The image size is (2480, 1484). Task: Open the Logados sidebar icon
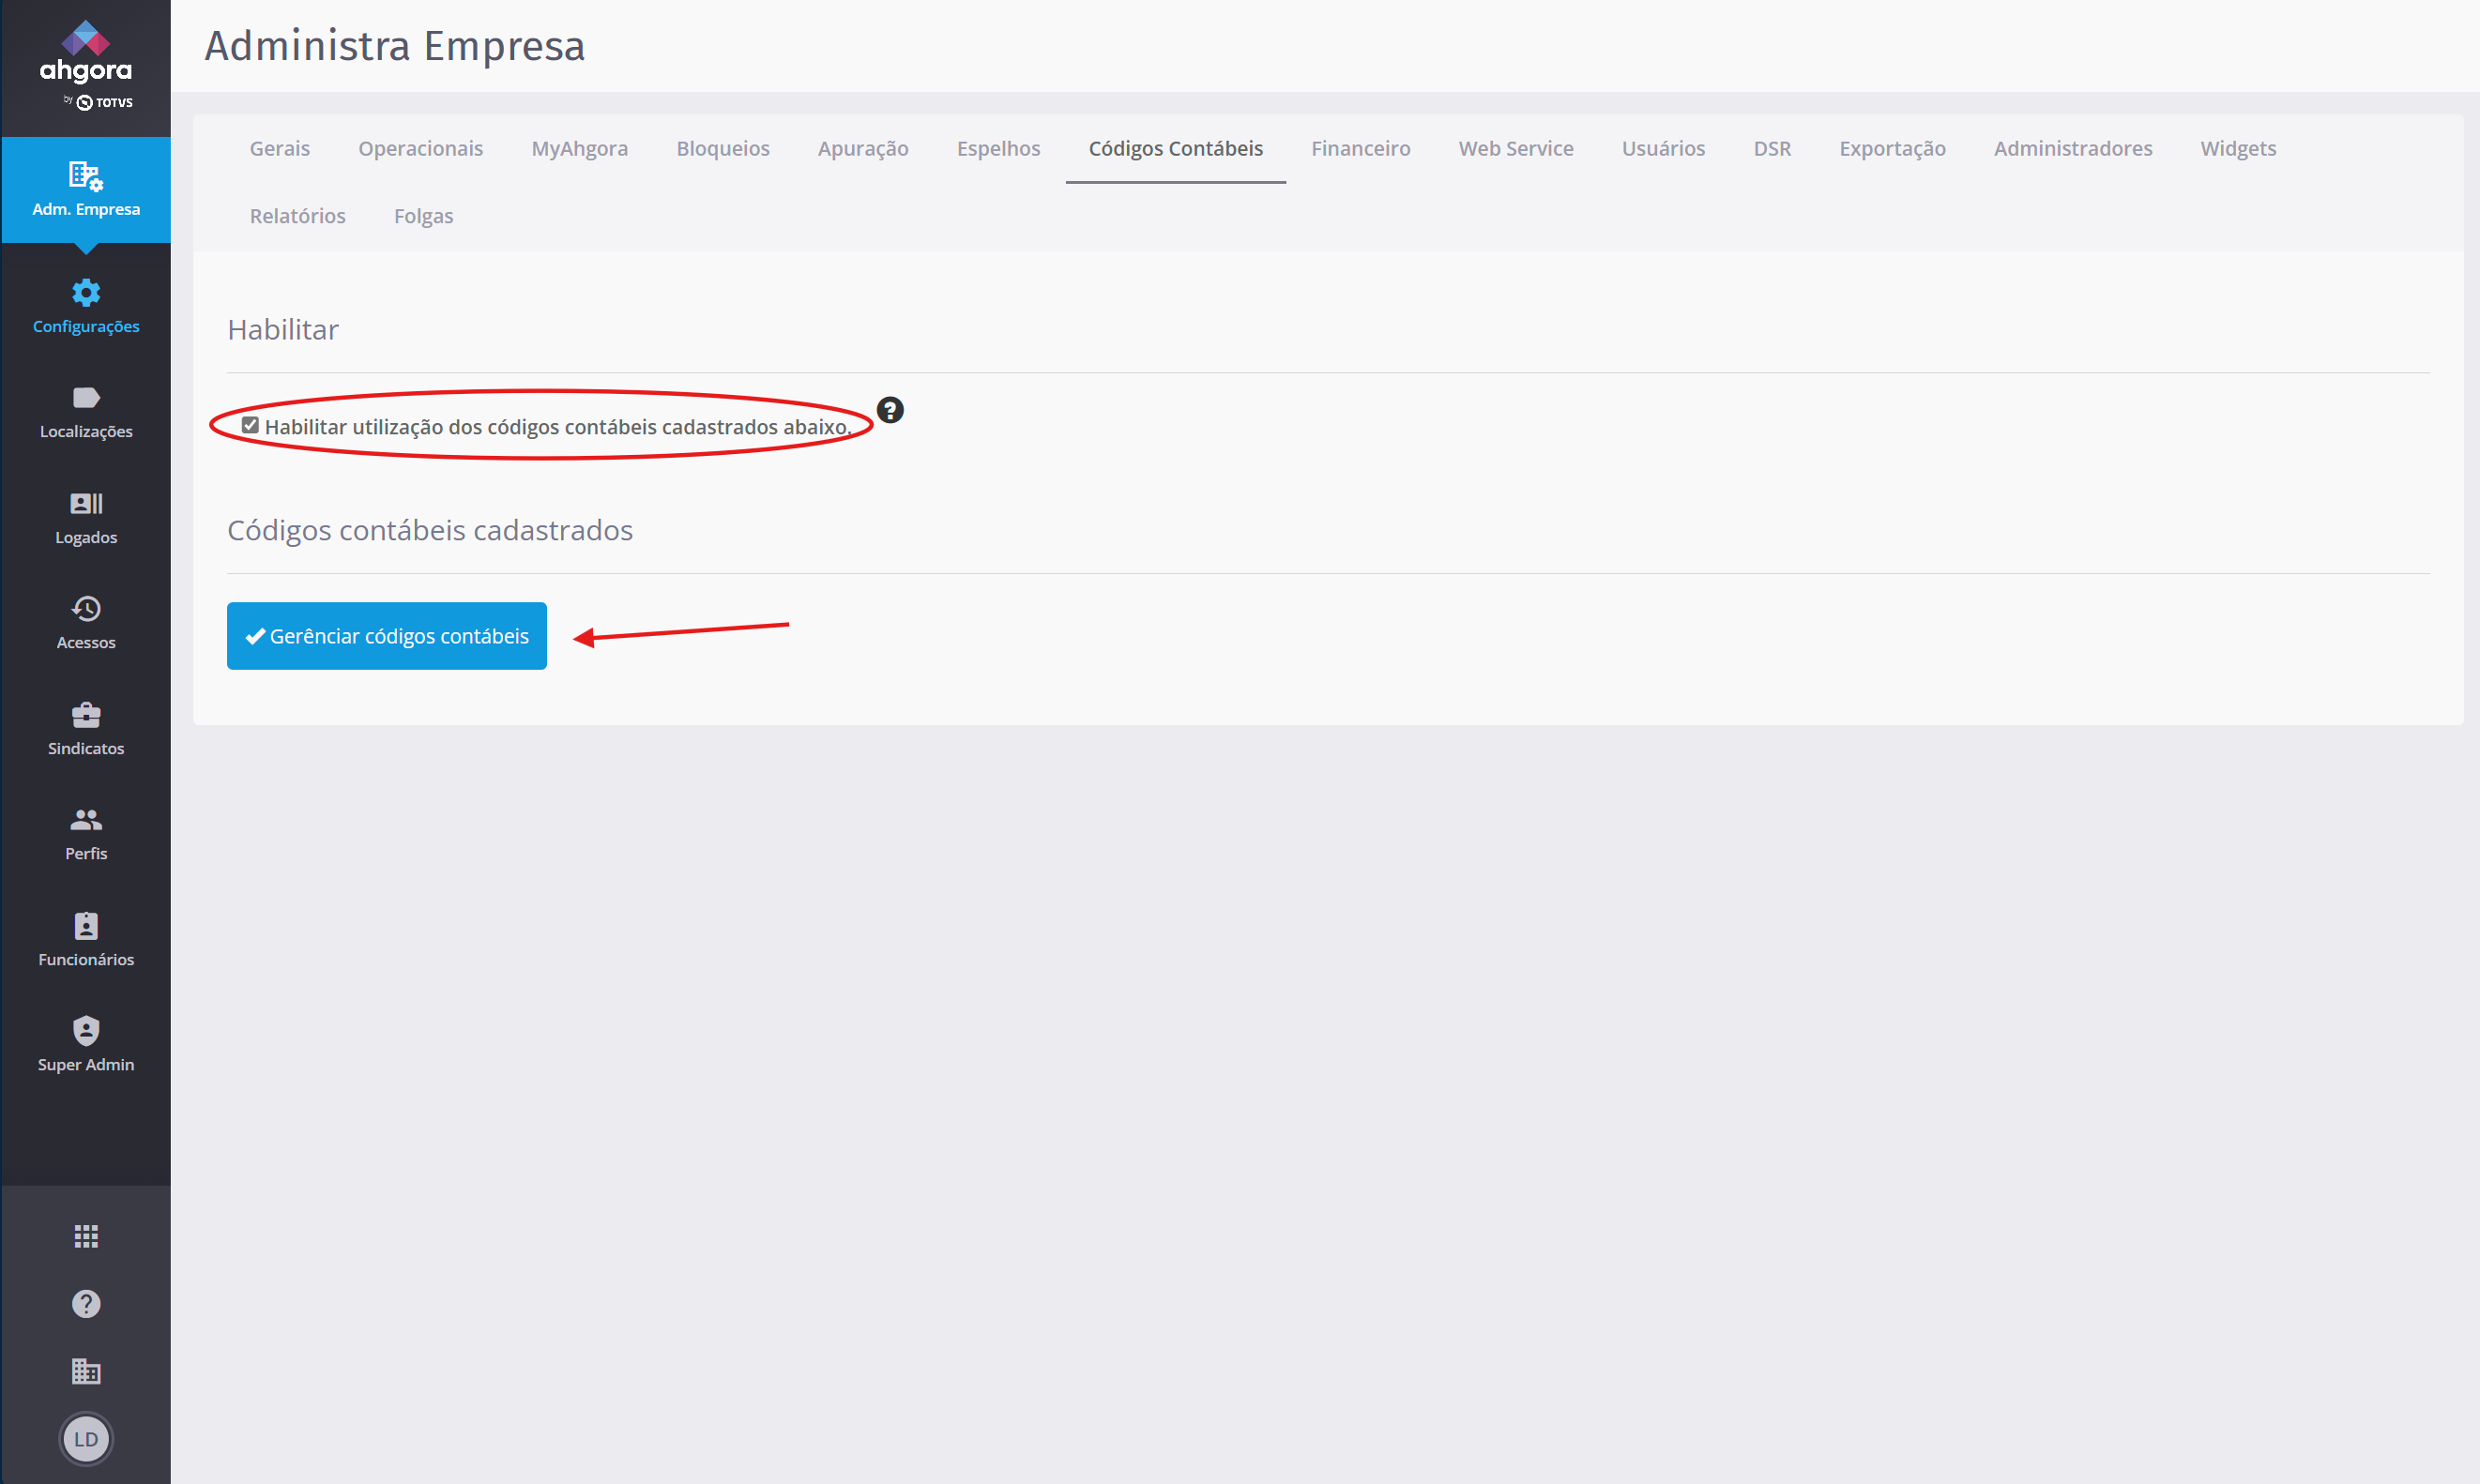point(86,503)
